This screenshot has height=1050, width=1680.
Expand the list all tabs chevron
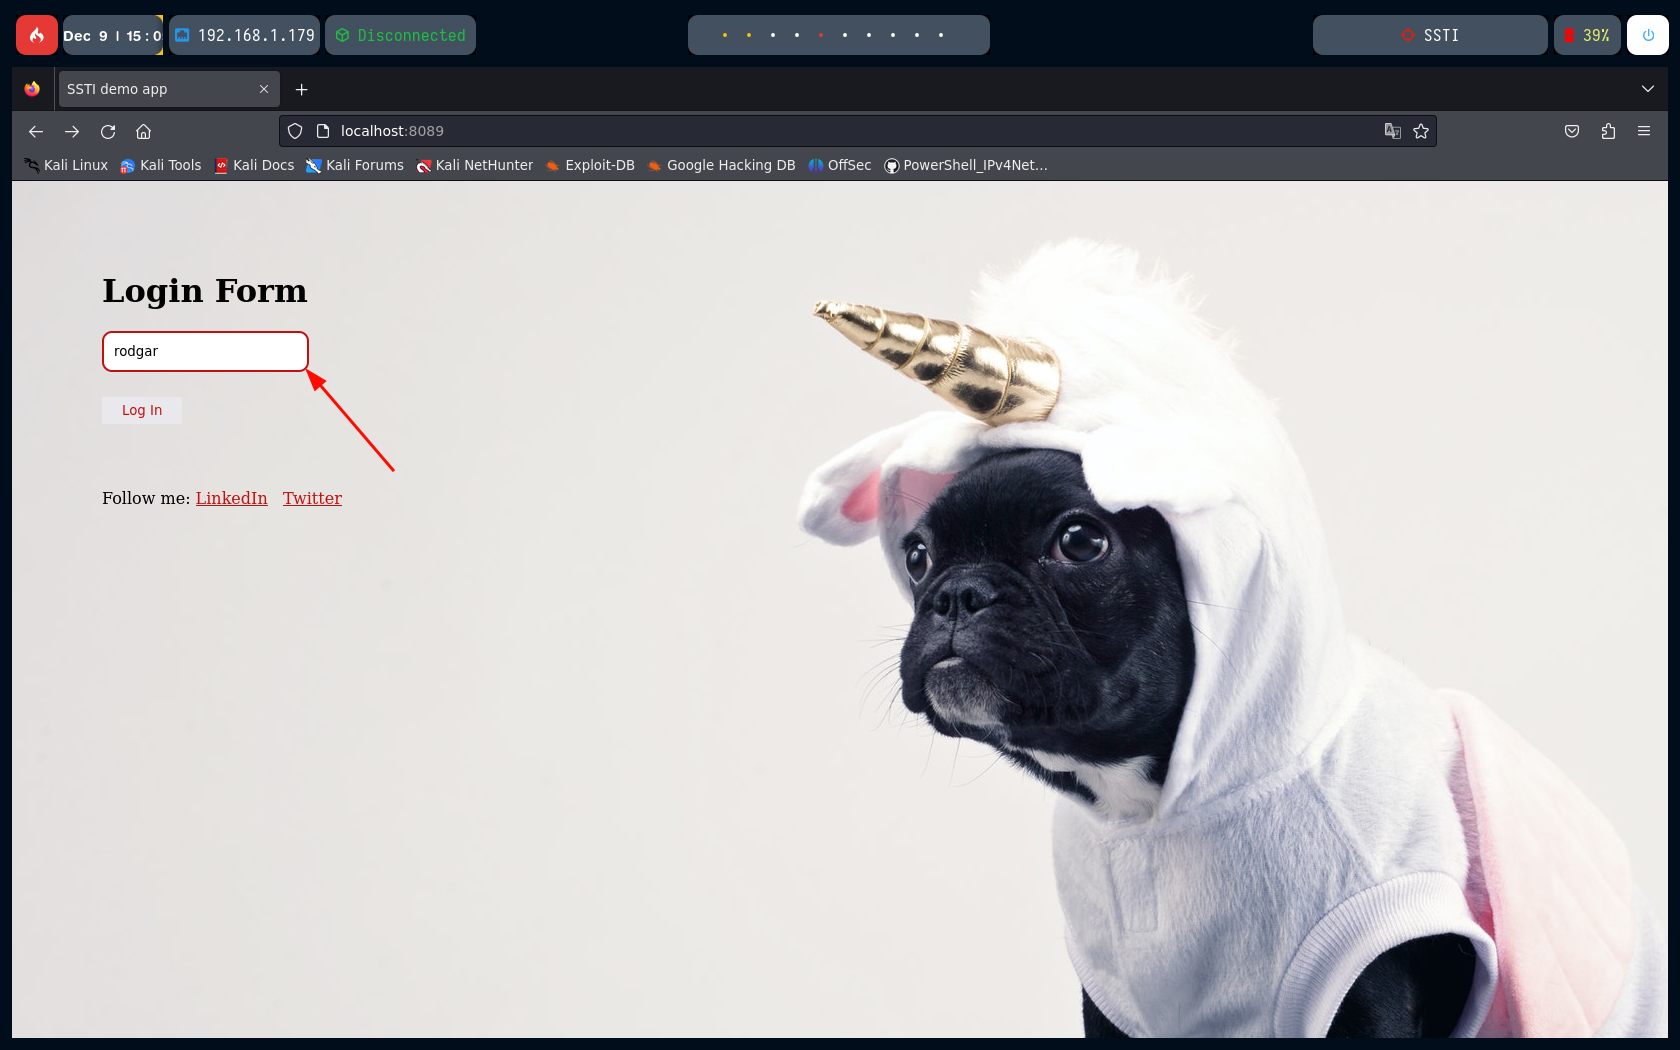(1648, 89)
